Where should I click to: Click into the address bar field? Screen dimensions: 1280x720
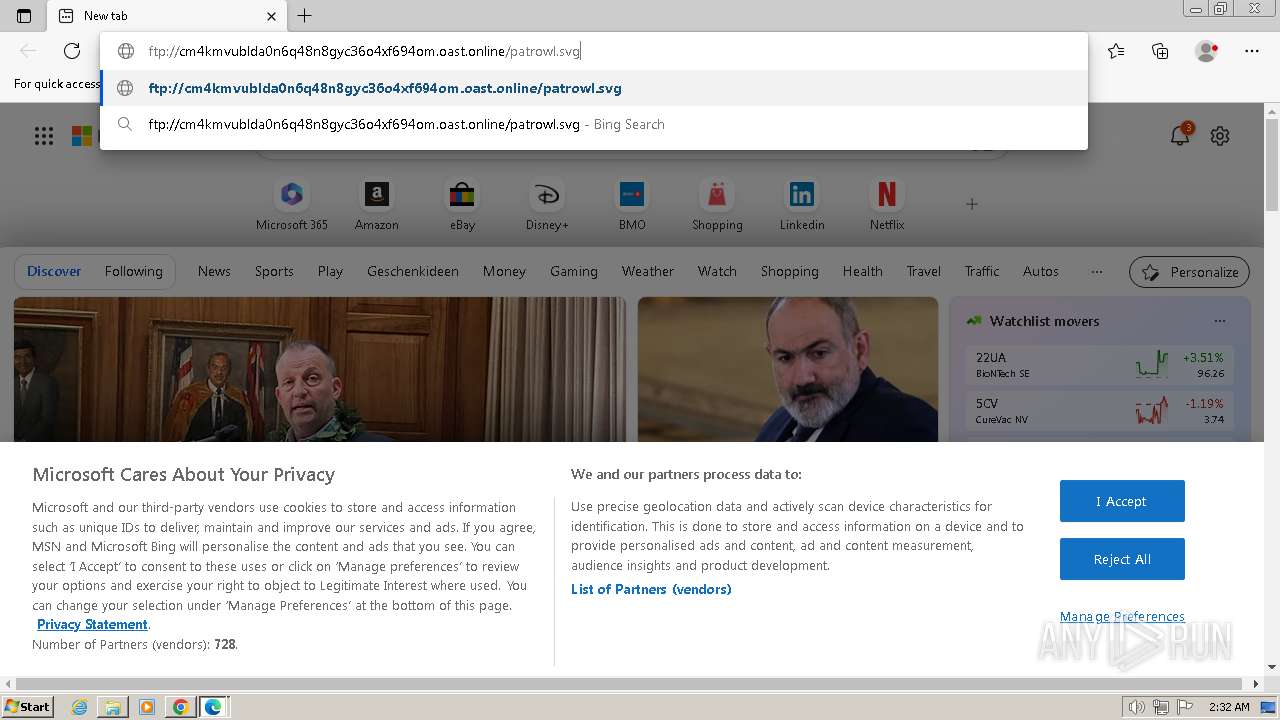pos(594,51)
